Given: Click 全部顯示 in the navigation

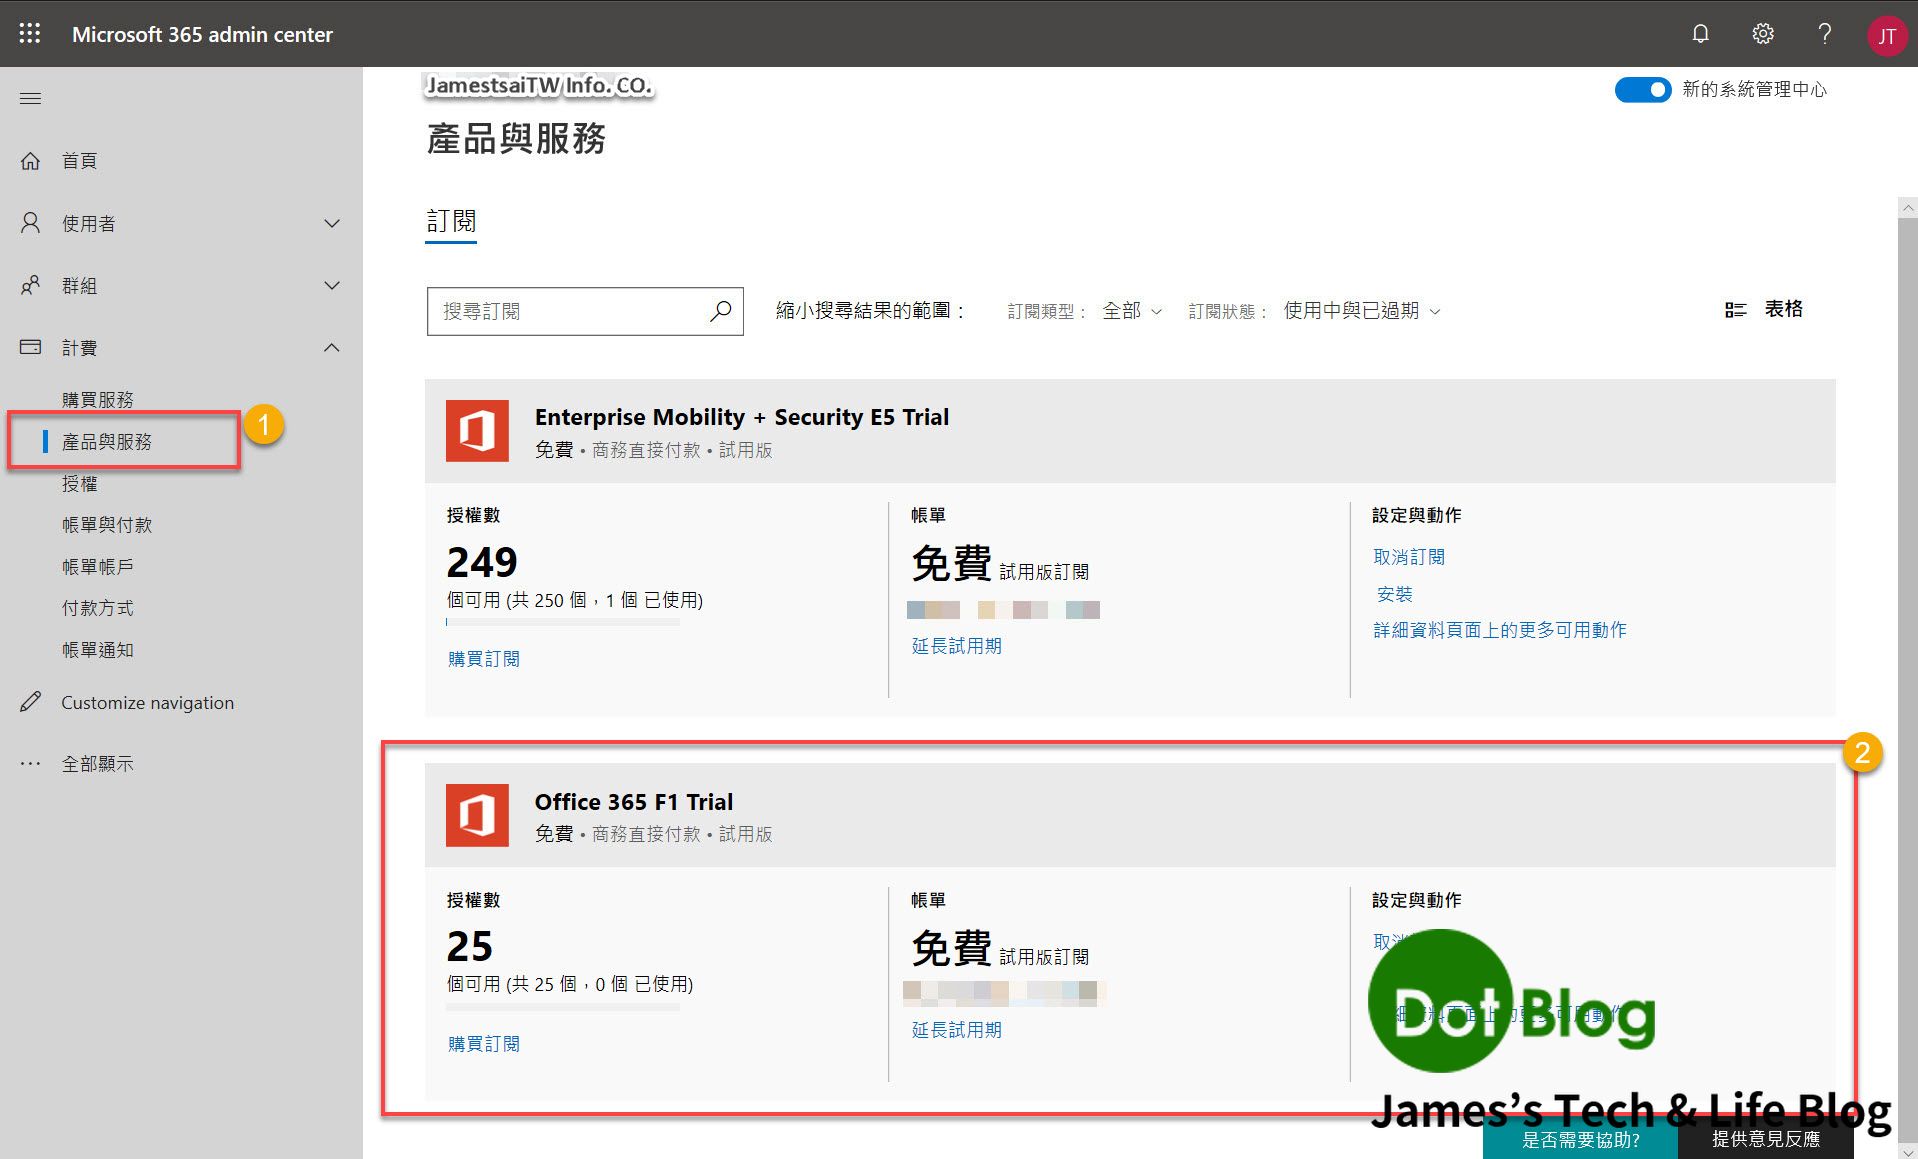Looking at the screenshot, I should [x=98, y=764].
